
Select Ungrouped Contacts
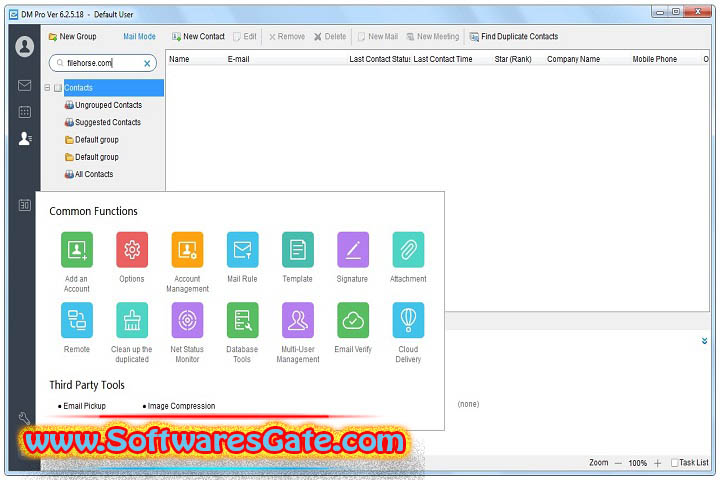103,105
